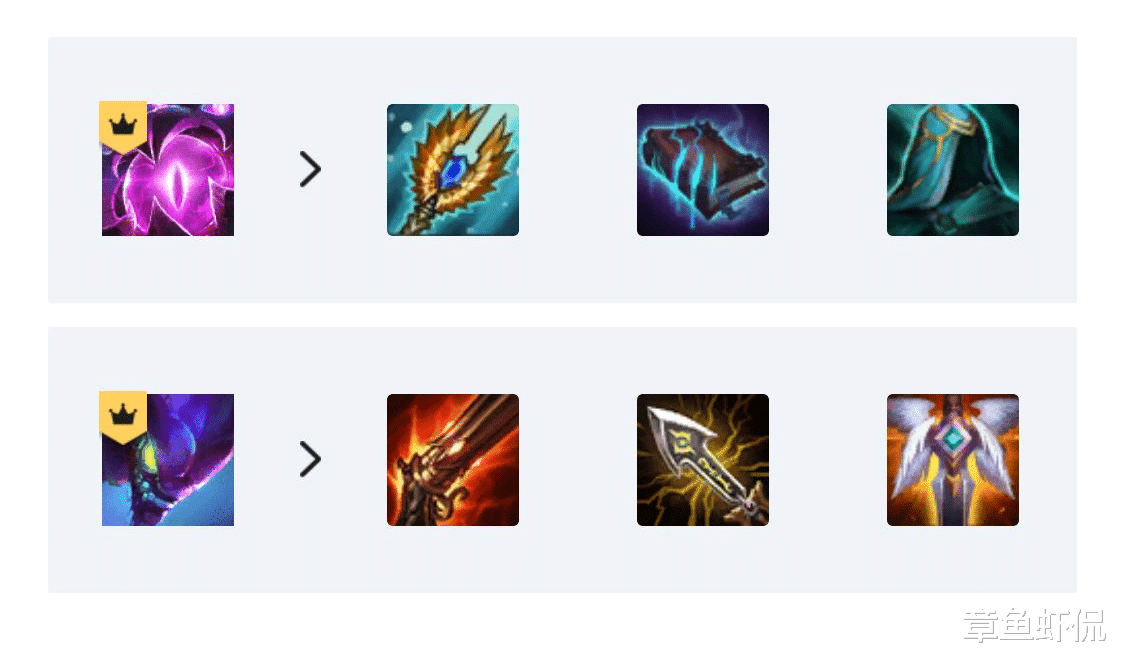Click the crown badge on the pink eye portrait
This screenshot has width=1125, height=666.
coord(123,126)
